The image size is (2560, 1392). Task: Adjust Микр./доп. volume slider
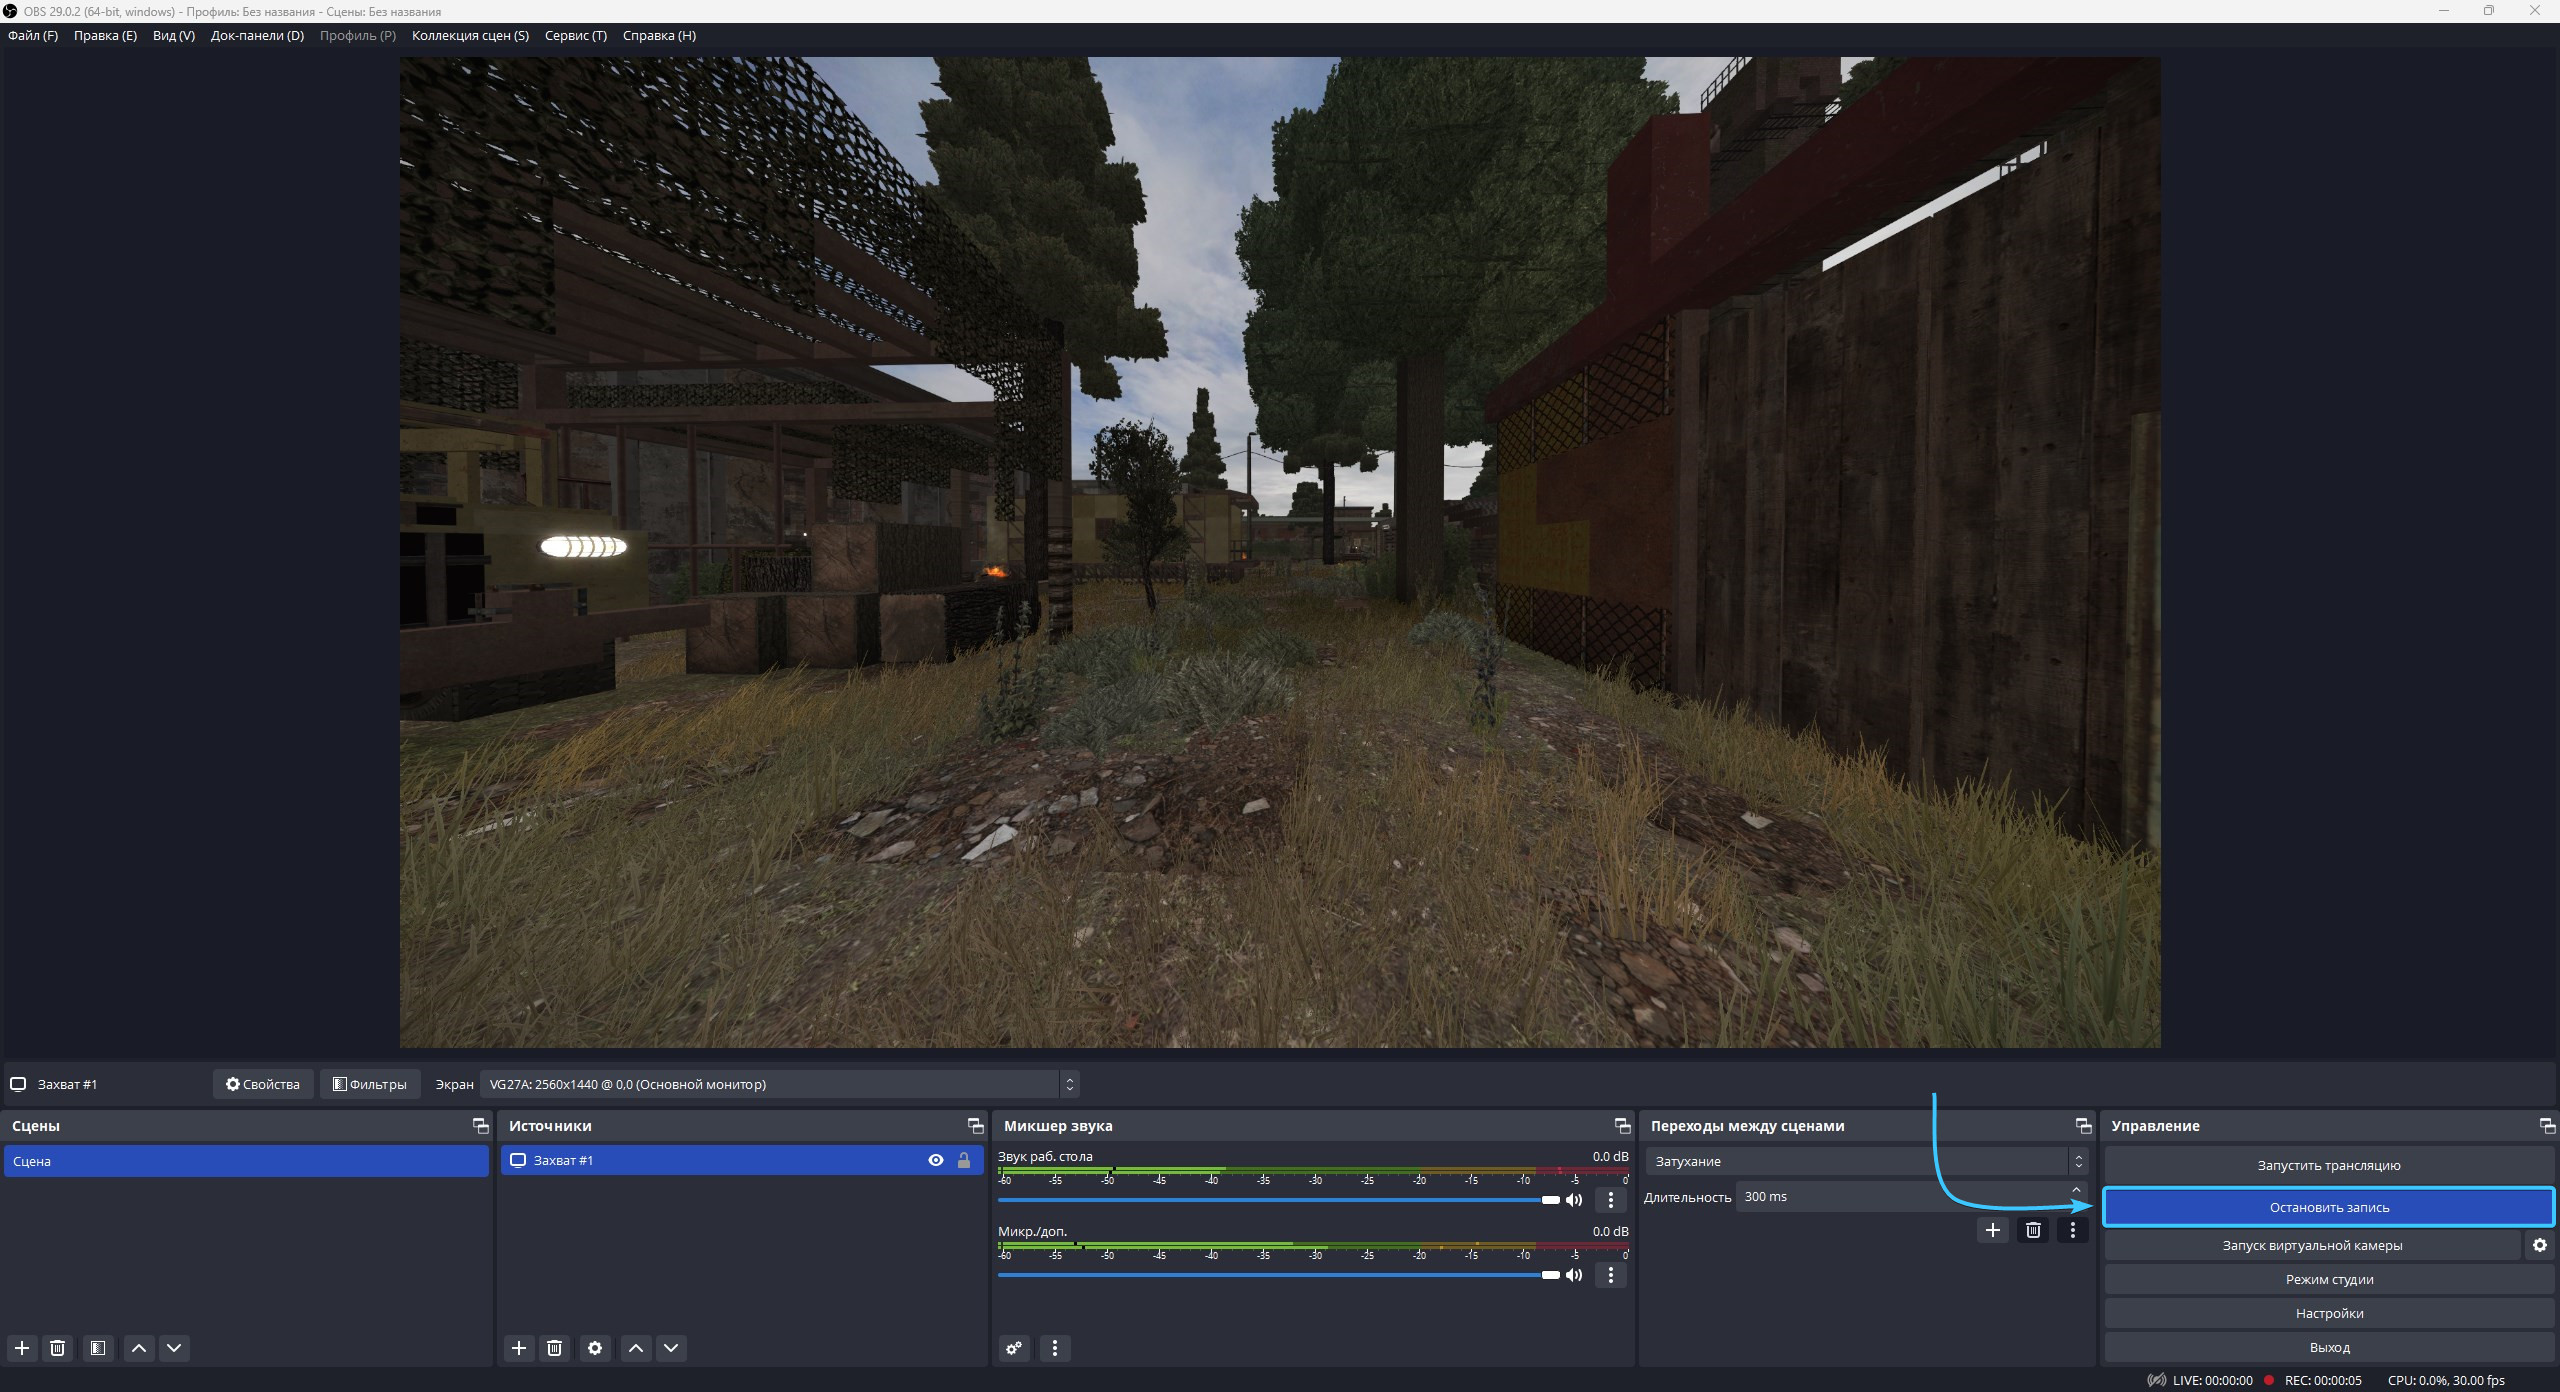pos(1278,1275)
